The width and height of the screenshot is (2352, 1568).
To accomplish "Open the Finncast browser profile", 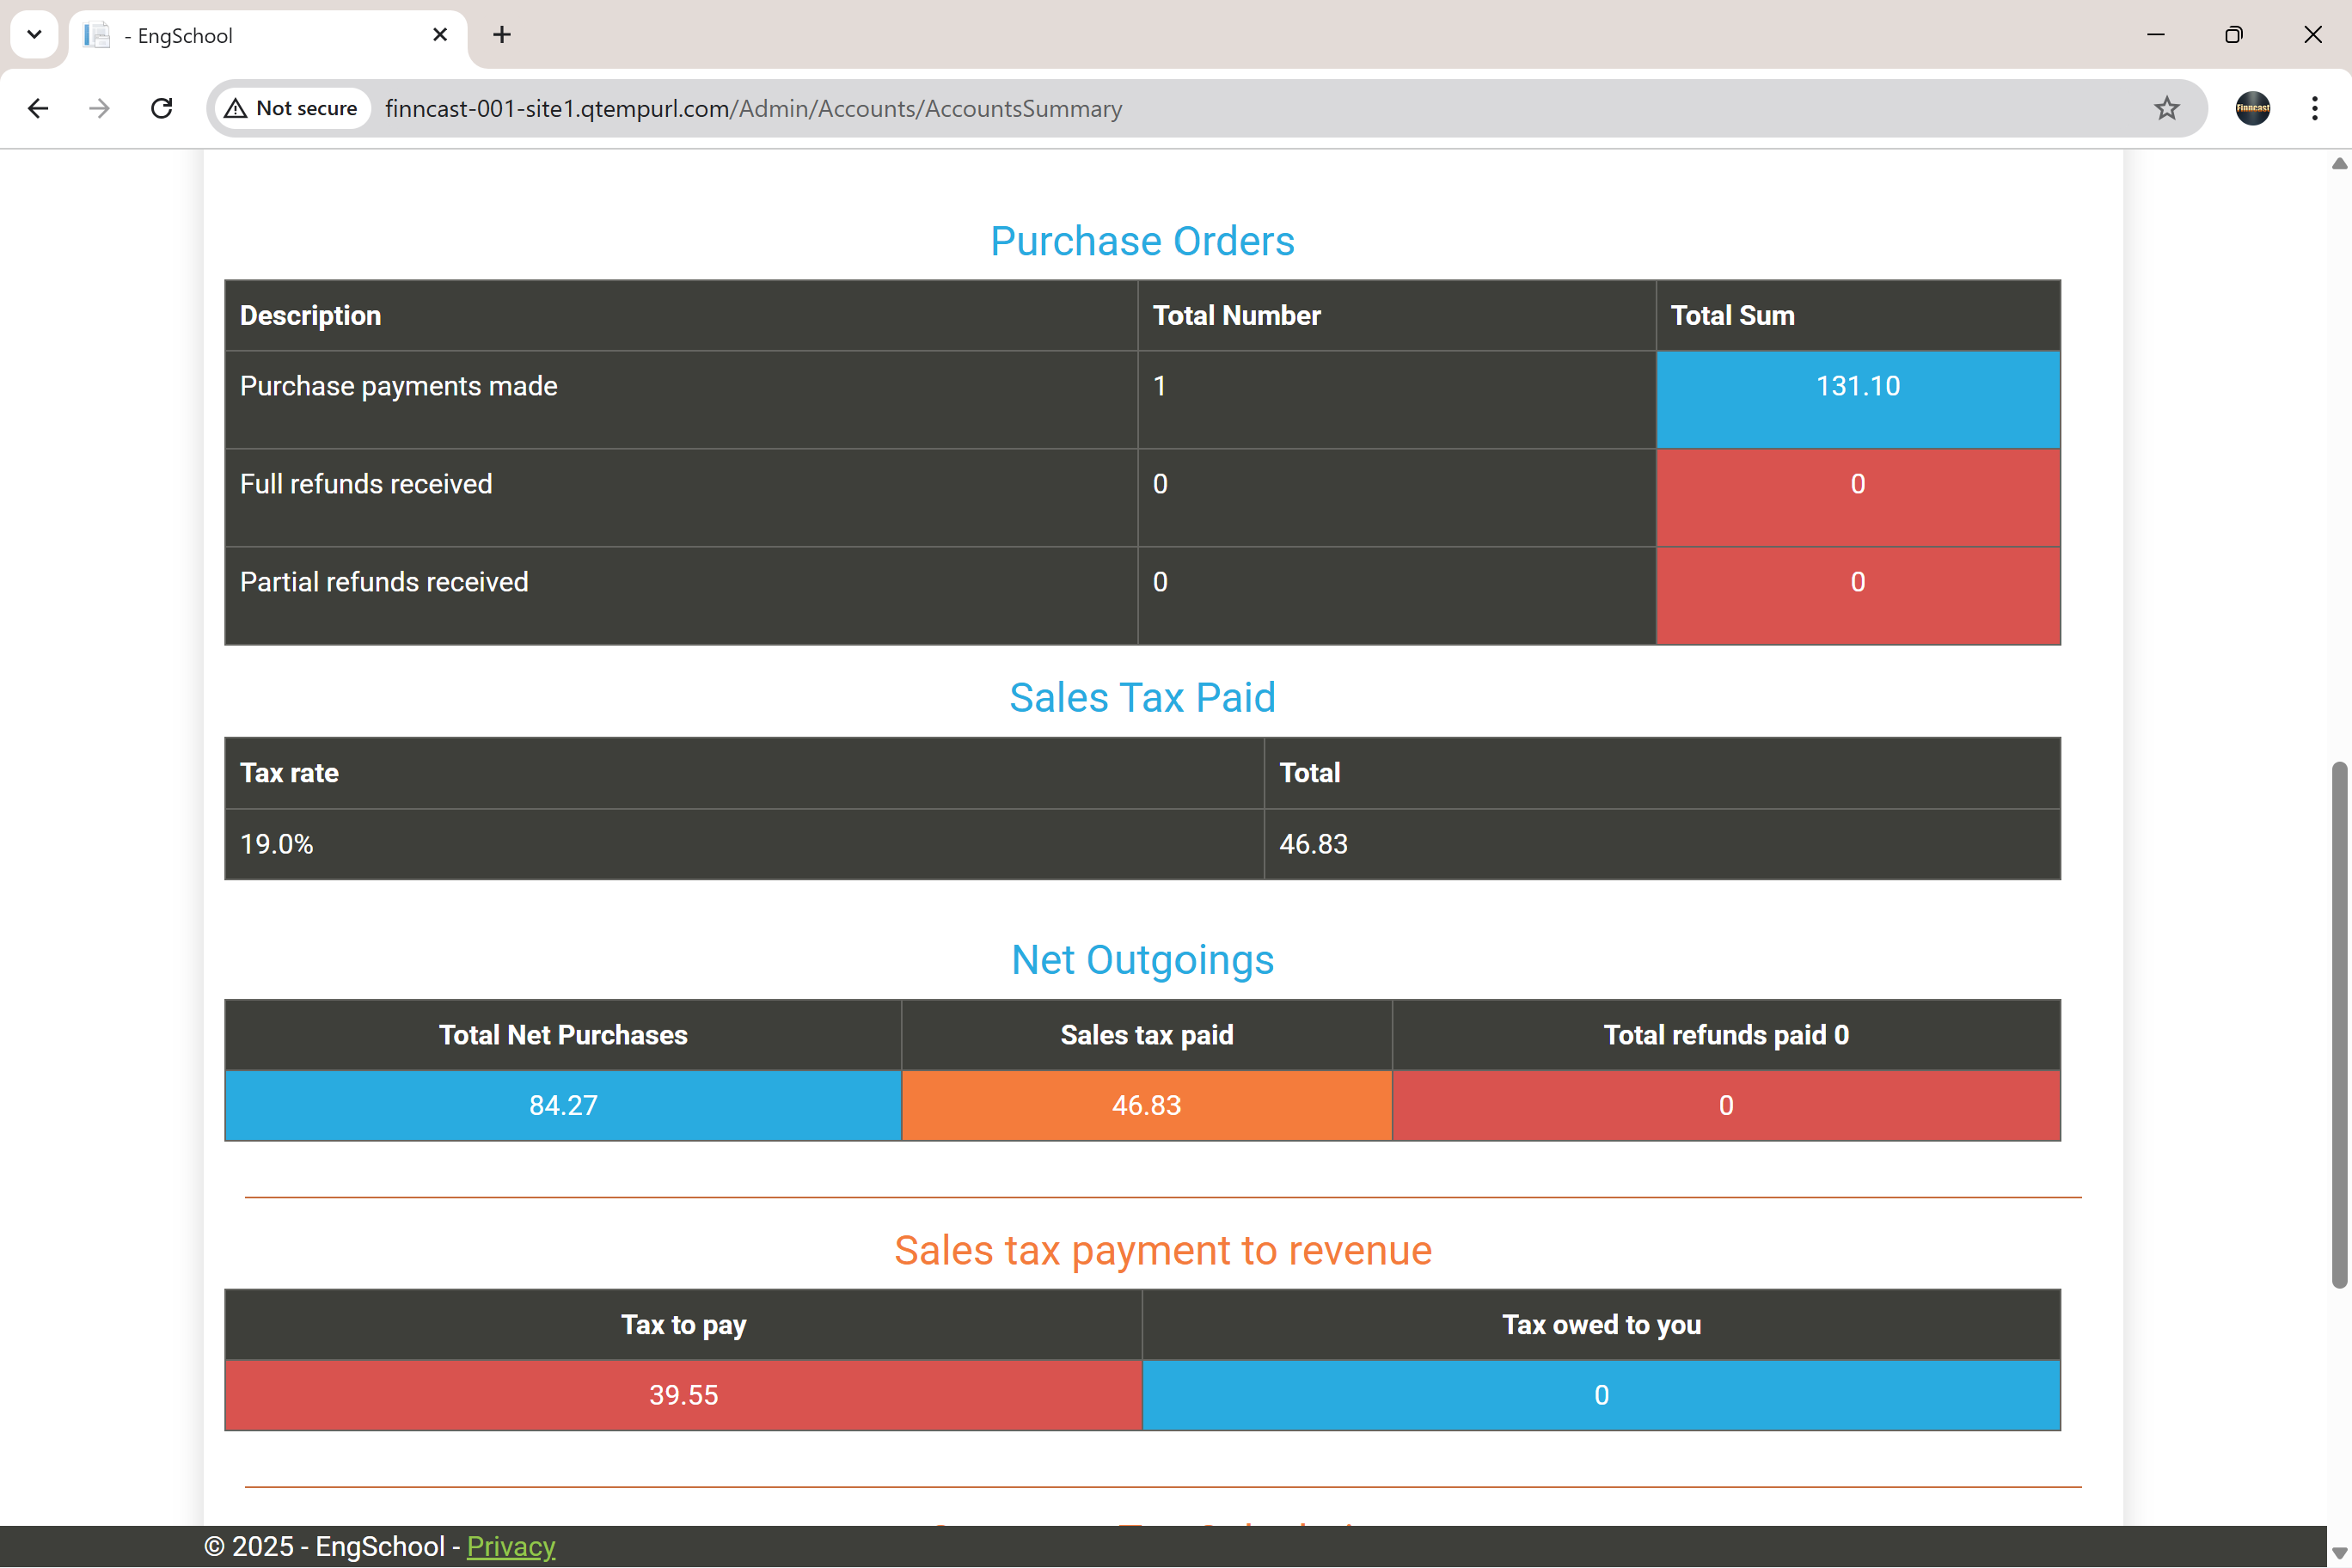I will click(x=2252, y=108).
